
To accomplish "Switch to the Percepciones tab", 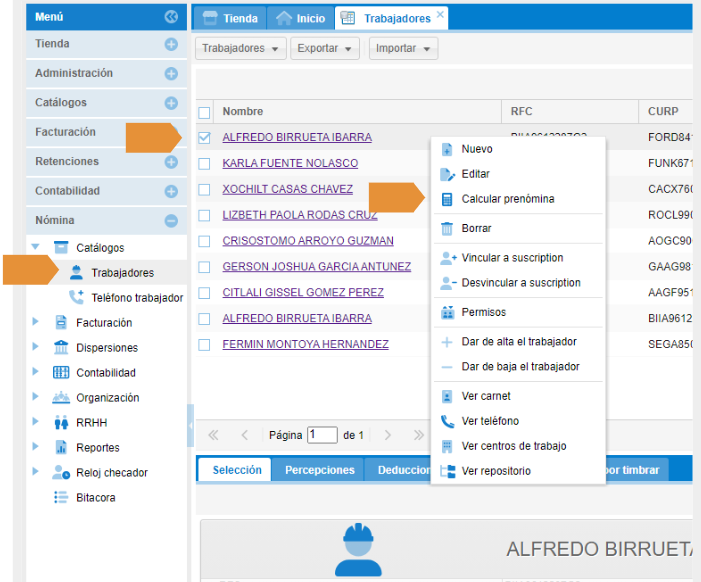I will (319, 470).
